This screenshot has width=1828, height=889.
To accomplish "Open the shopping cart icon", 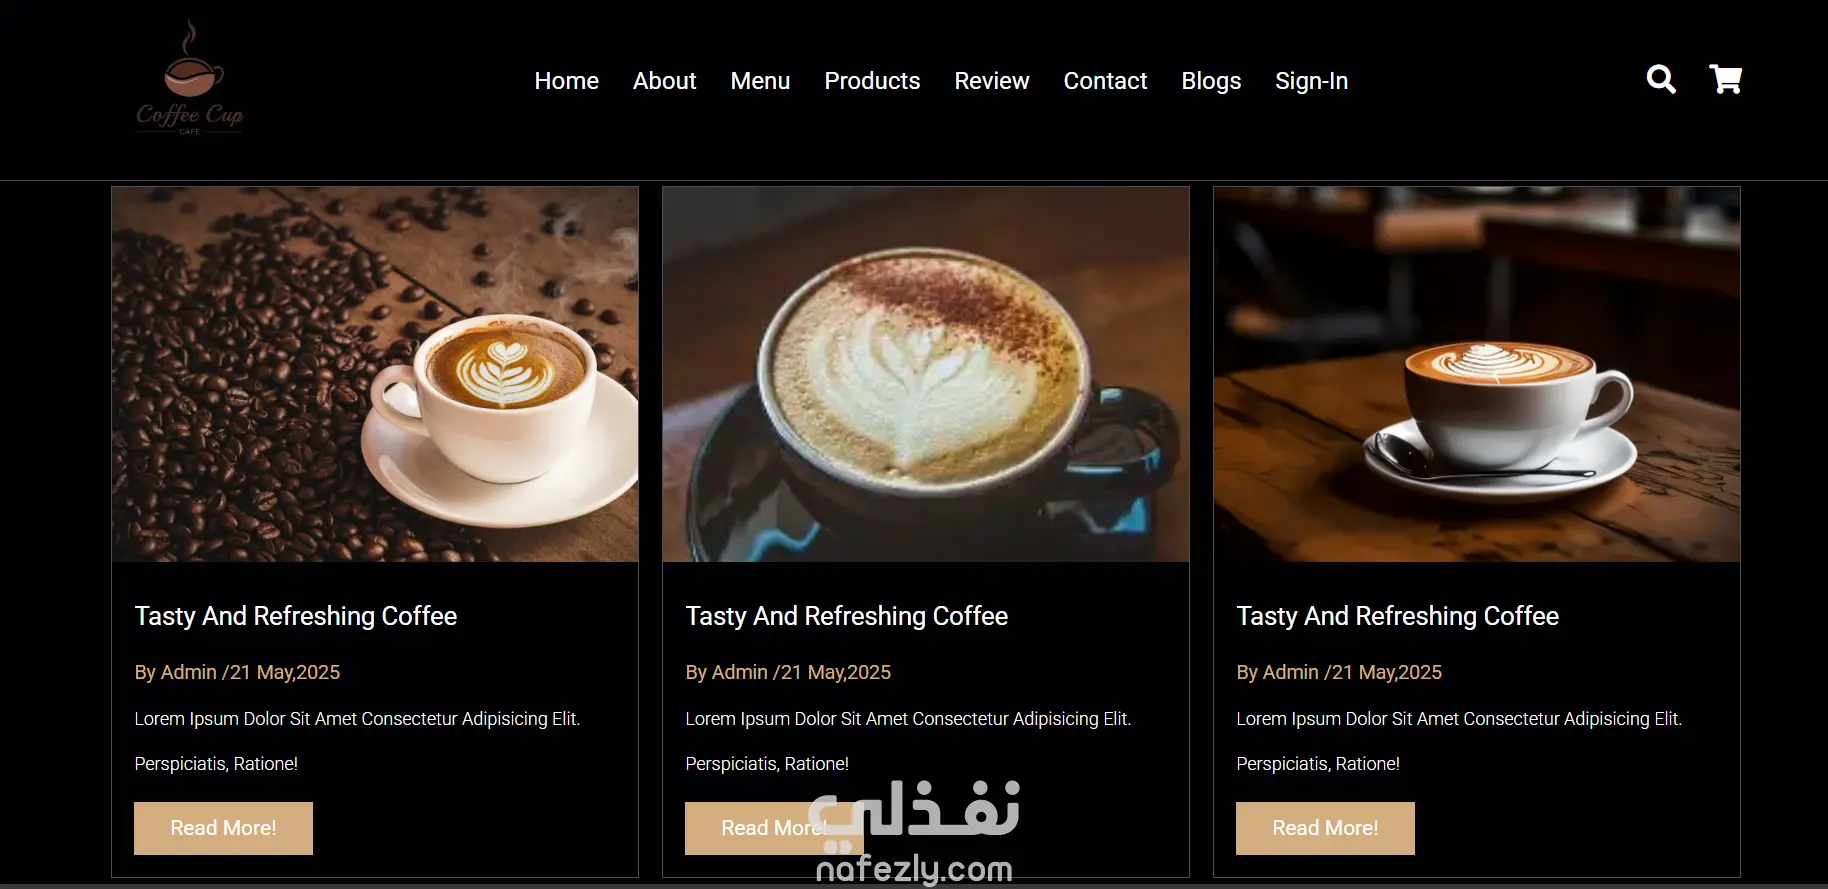I will coord(1725,79).
